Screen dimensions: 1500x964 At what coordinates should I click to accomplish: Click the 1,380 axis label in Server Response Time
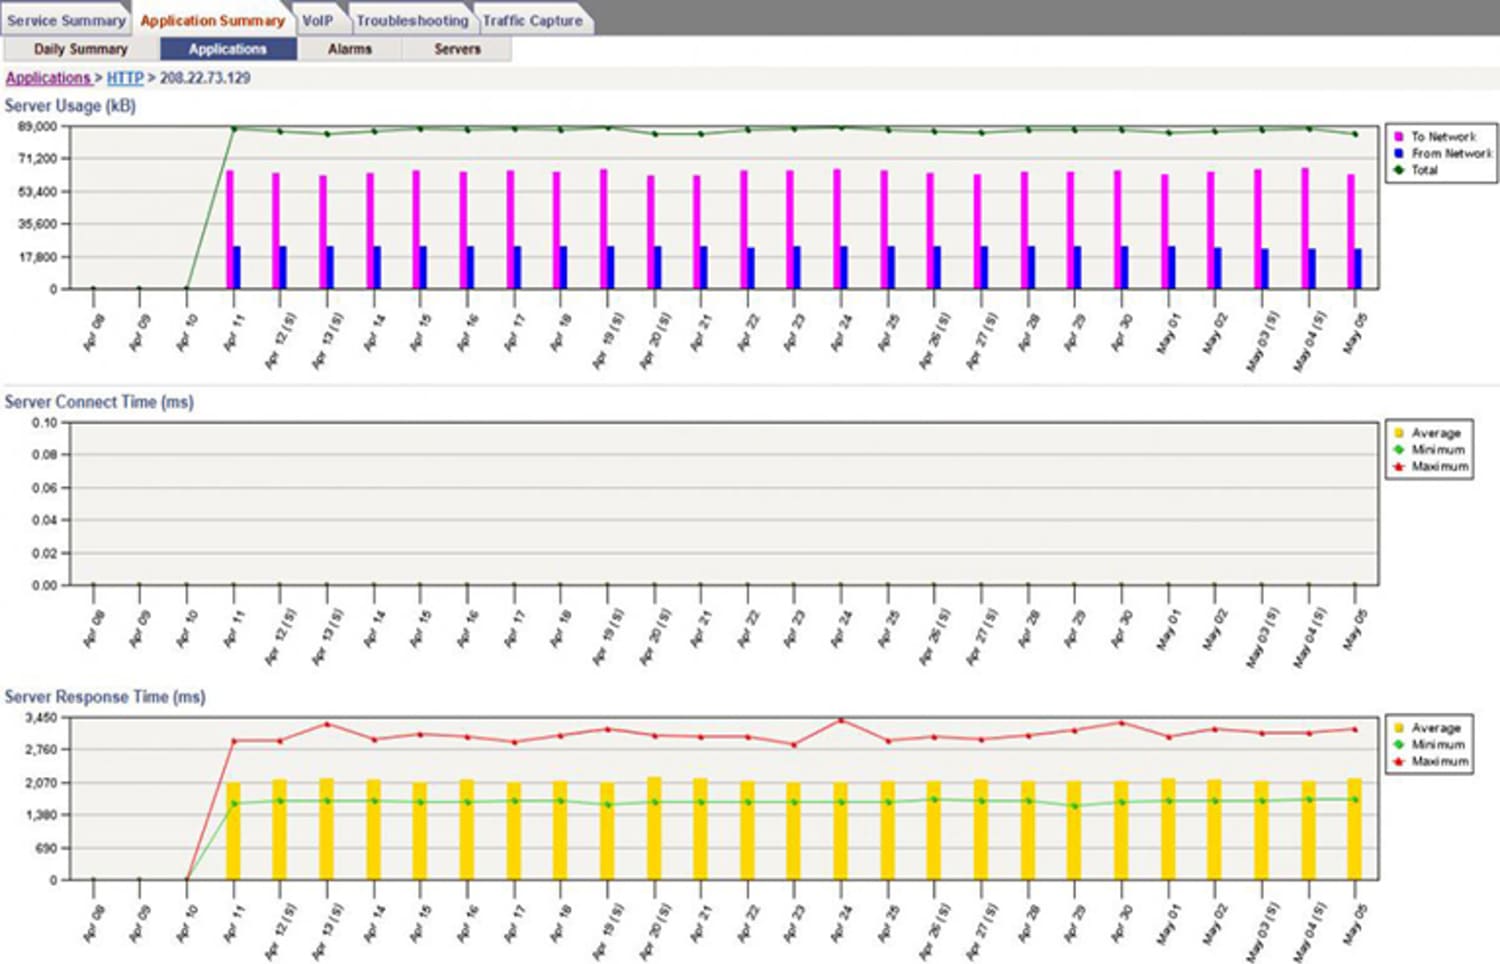41,815
